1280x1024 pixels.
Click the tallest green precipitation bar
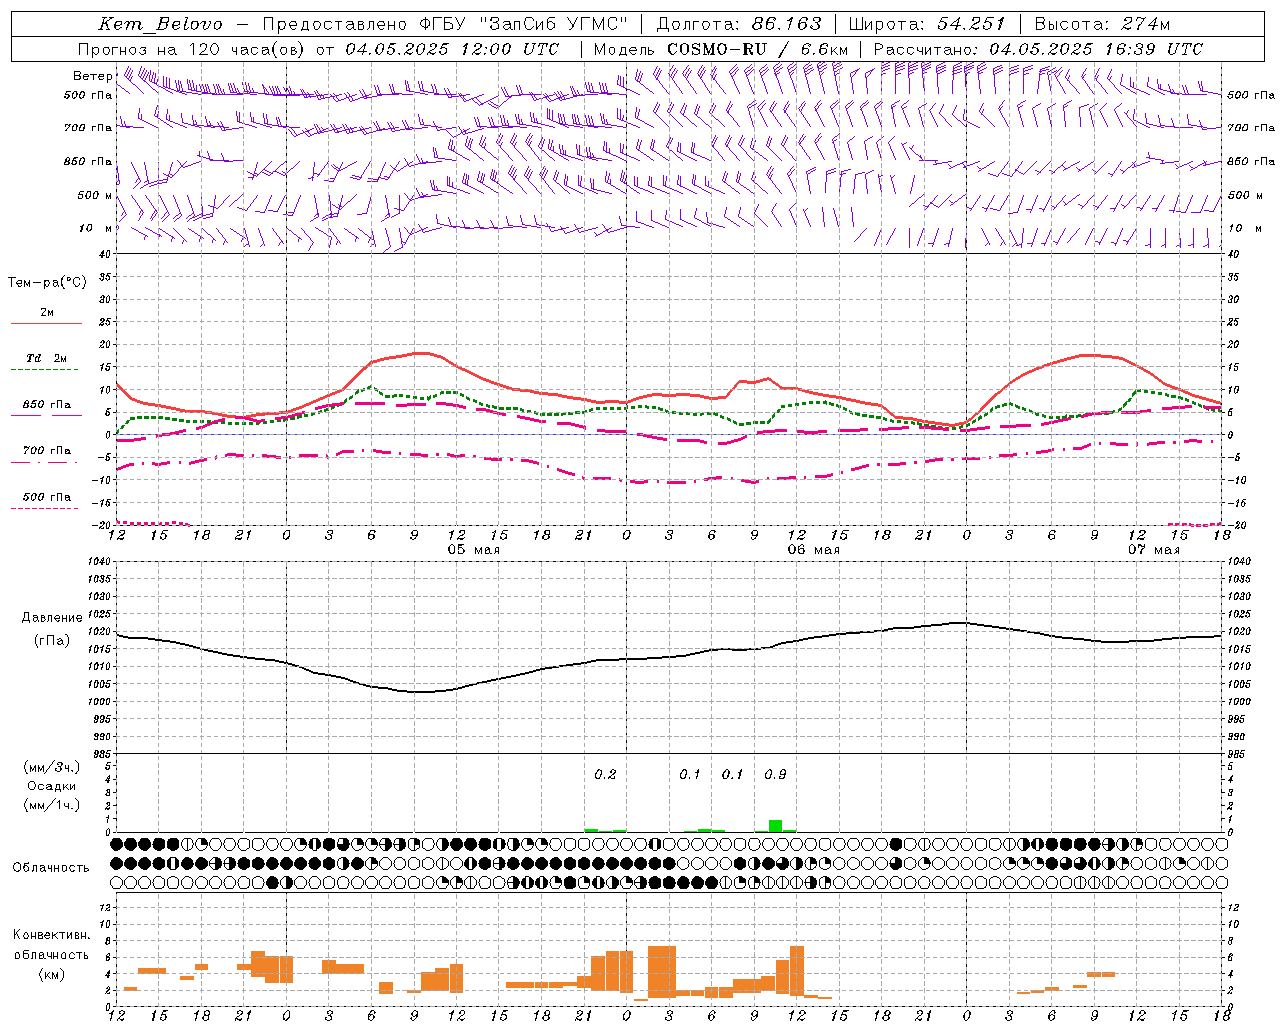click(775, 826)
